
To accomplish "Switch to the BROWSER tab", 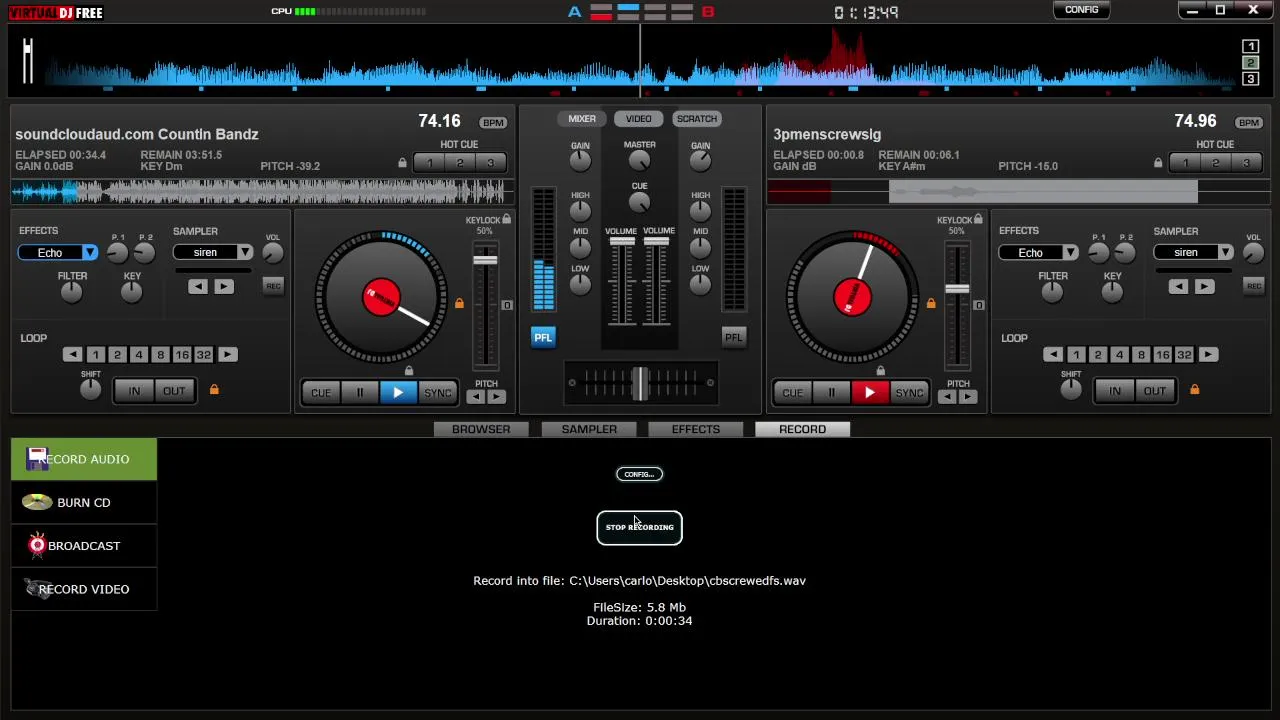I will [481, 429].
